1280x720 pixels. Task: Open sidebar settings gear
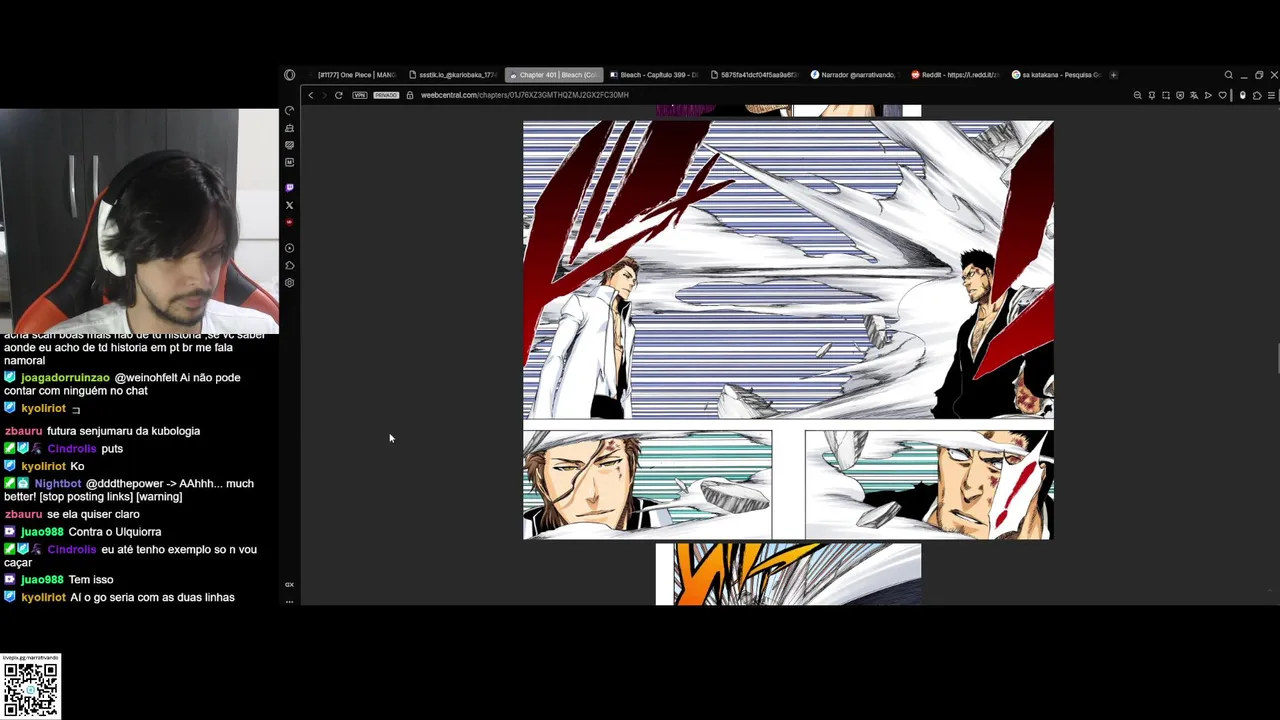[289, 283]
